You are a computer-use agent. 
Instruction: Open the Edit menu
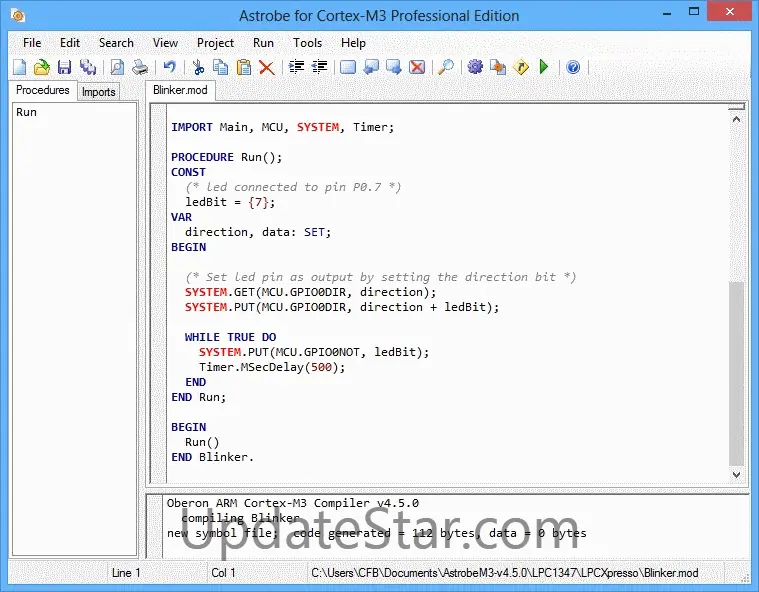coord(70,43)
